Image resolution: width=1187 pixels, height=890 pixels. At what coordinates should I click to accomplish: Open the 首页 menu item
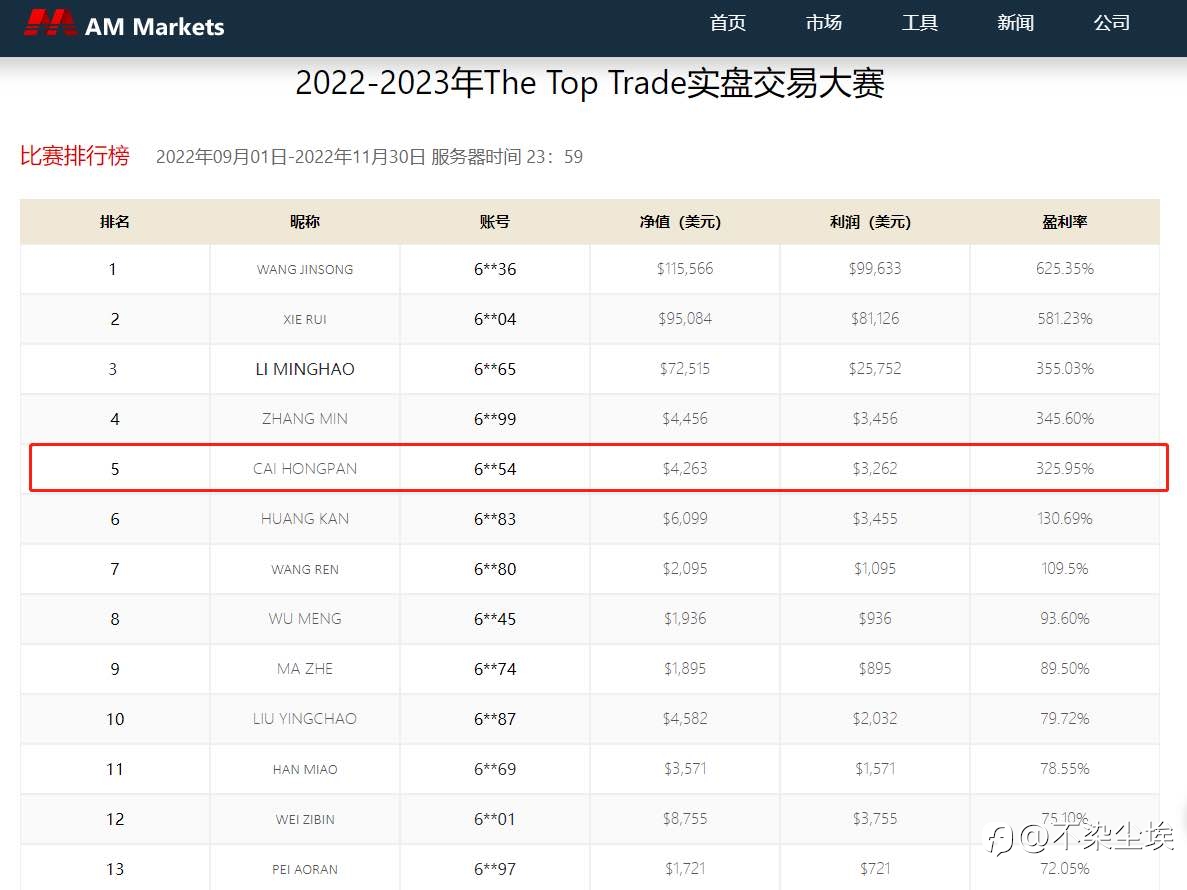pos(727,23)
